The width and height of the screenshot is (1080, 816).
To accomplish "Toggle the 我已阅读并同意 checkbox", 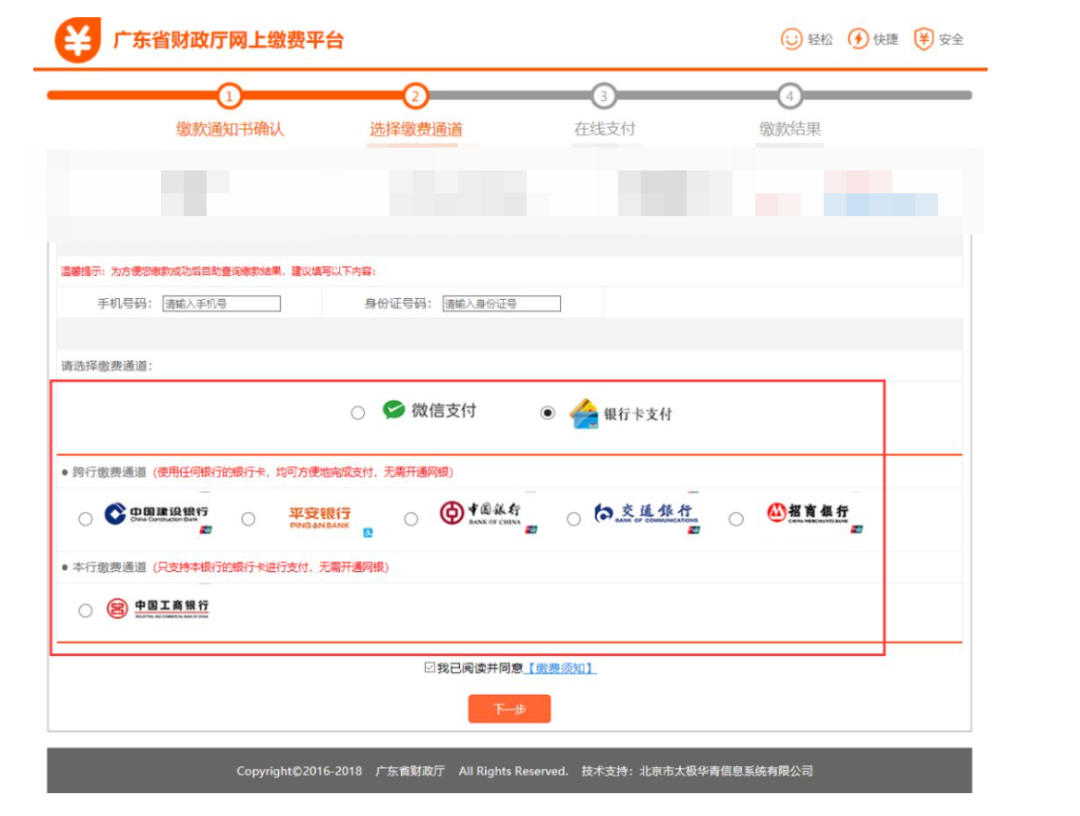I will (x=430, y=667).
